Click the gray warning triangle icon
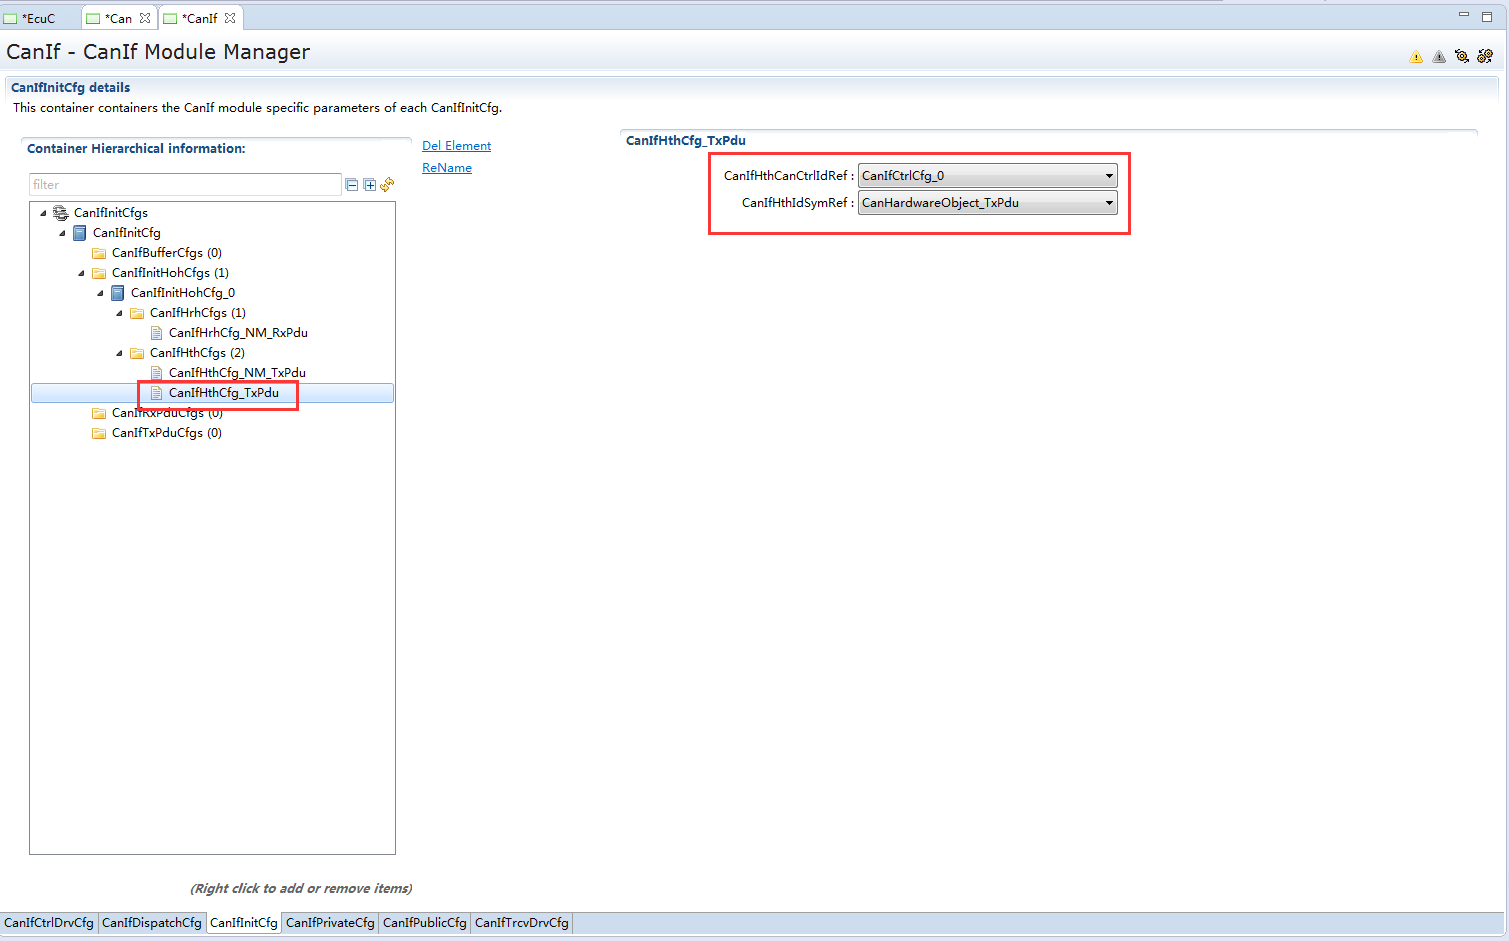The height and width of the screenshot is (941, 1509). point(1439,57)
